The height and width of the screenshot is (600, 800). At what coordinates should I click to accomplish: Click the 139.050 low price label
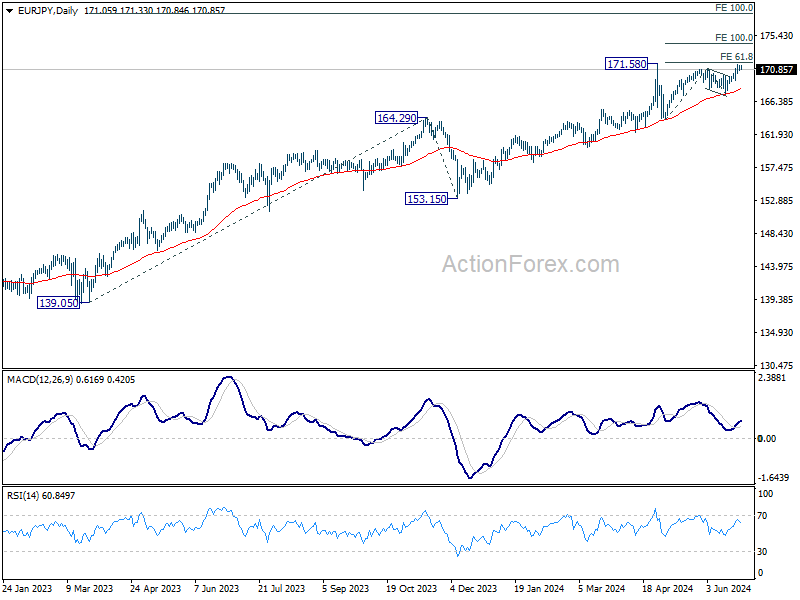click(x=59, y=303)
